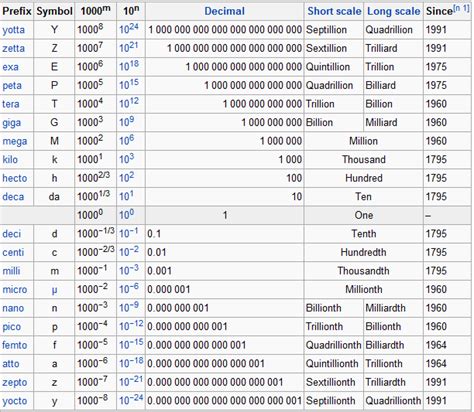Open the nano prefix link
The height and width of the screenshot is (412, 474).
pyautogui.click(x=13, y=308)
